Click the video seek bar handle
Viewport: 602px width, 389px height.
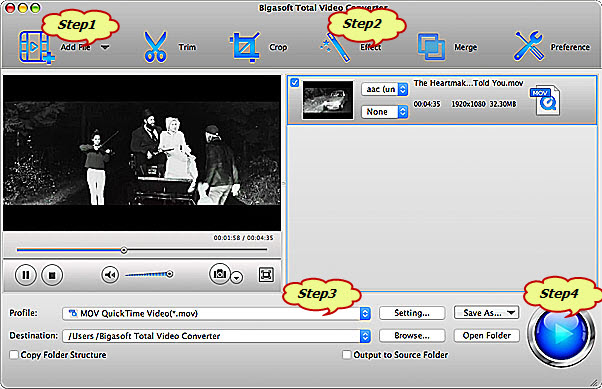(x=124, y=250)
